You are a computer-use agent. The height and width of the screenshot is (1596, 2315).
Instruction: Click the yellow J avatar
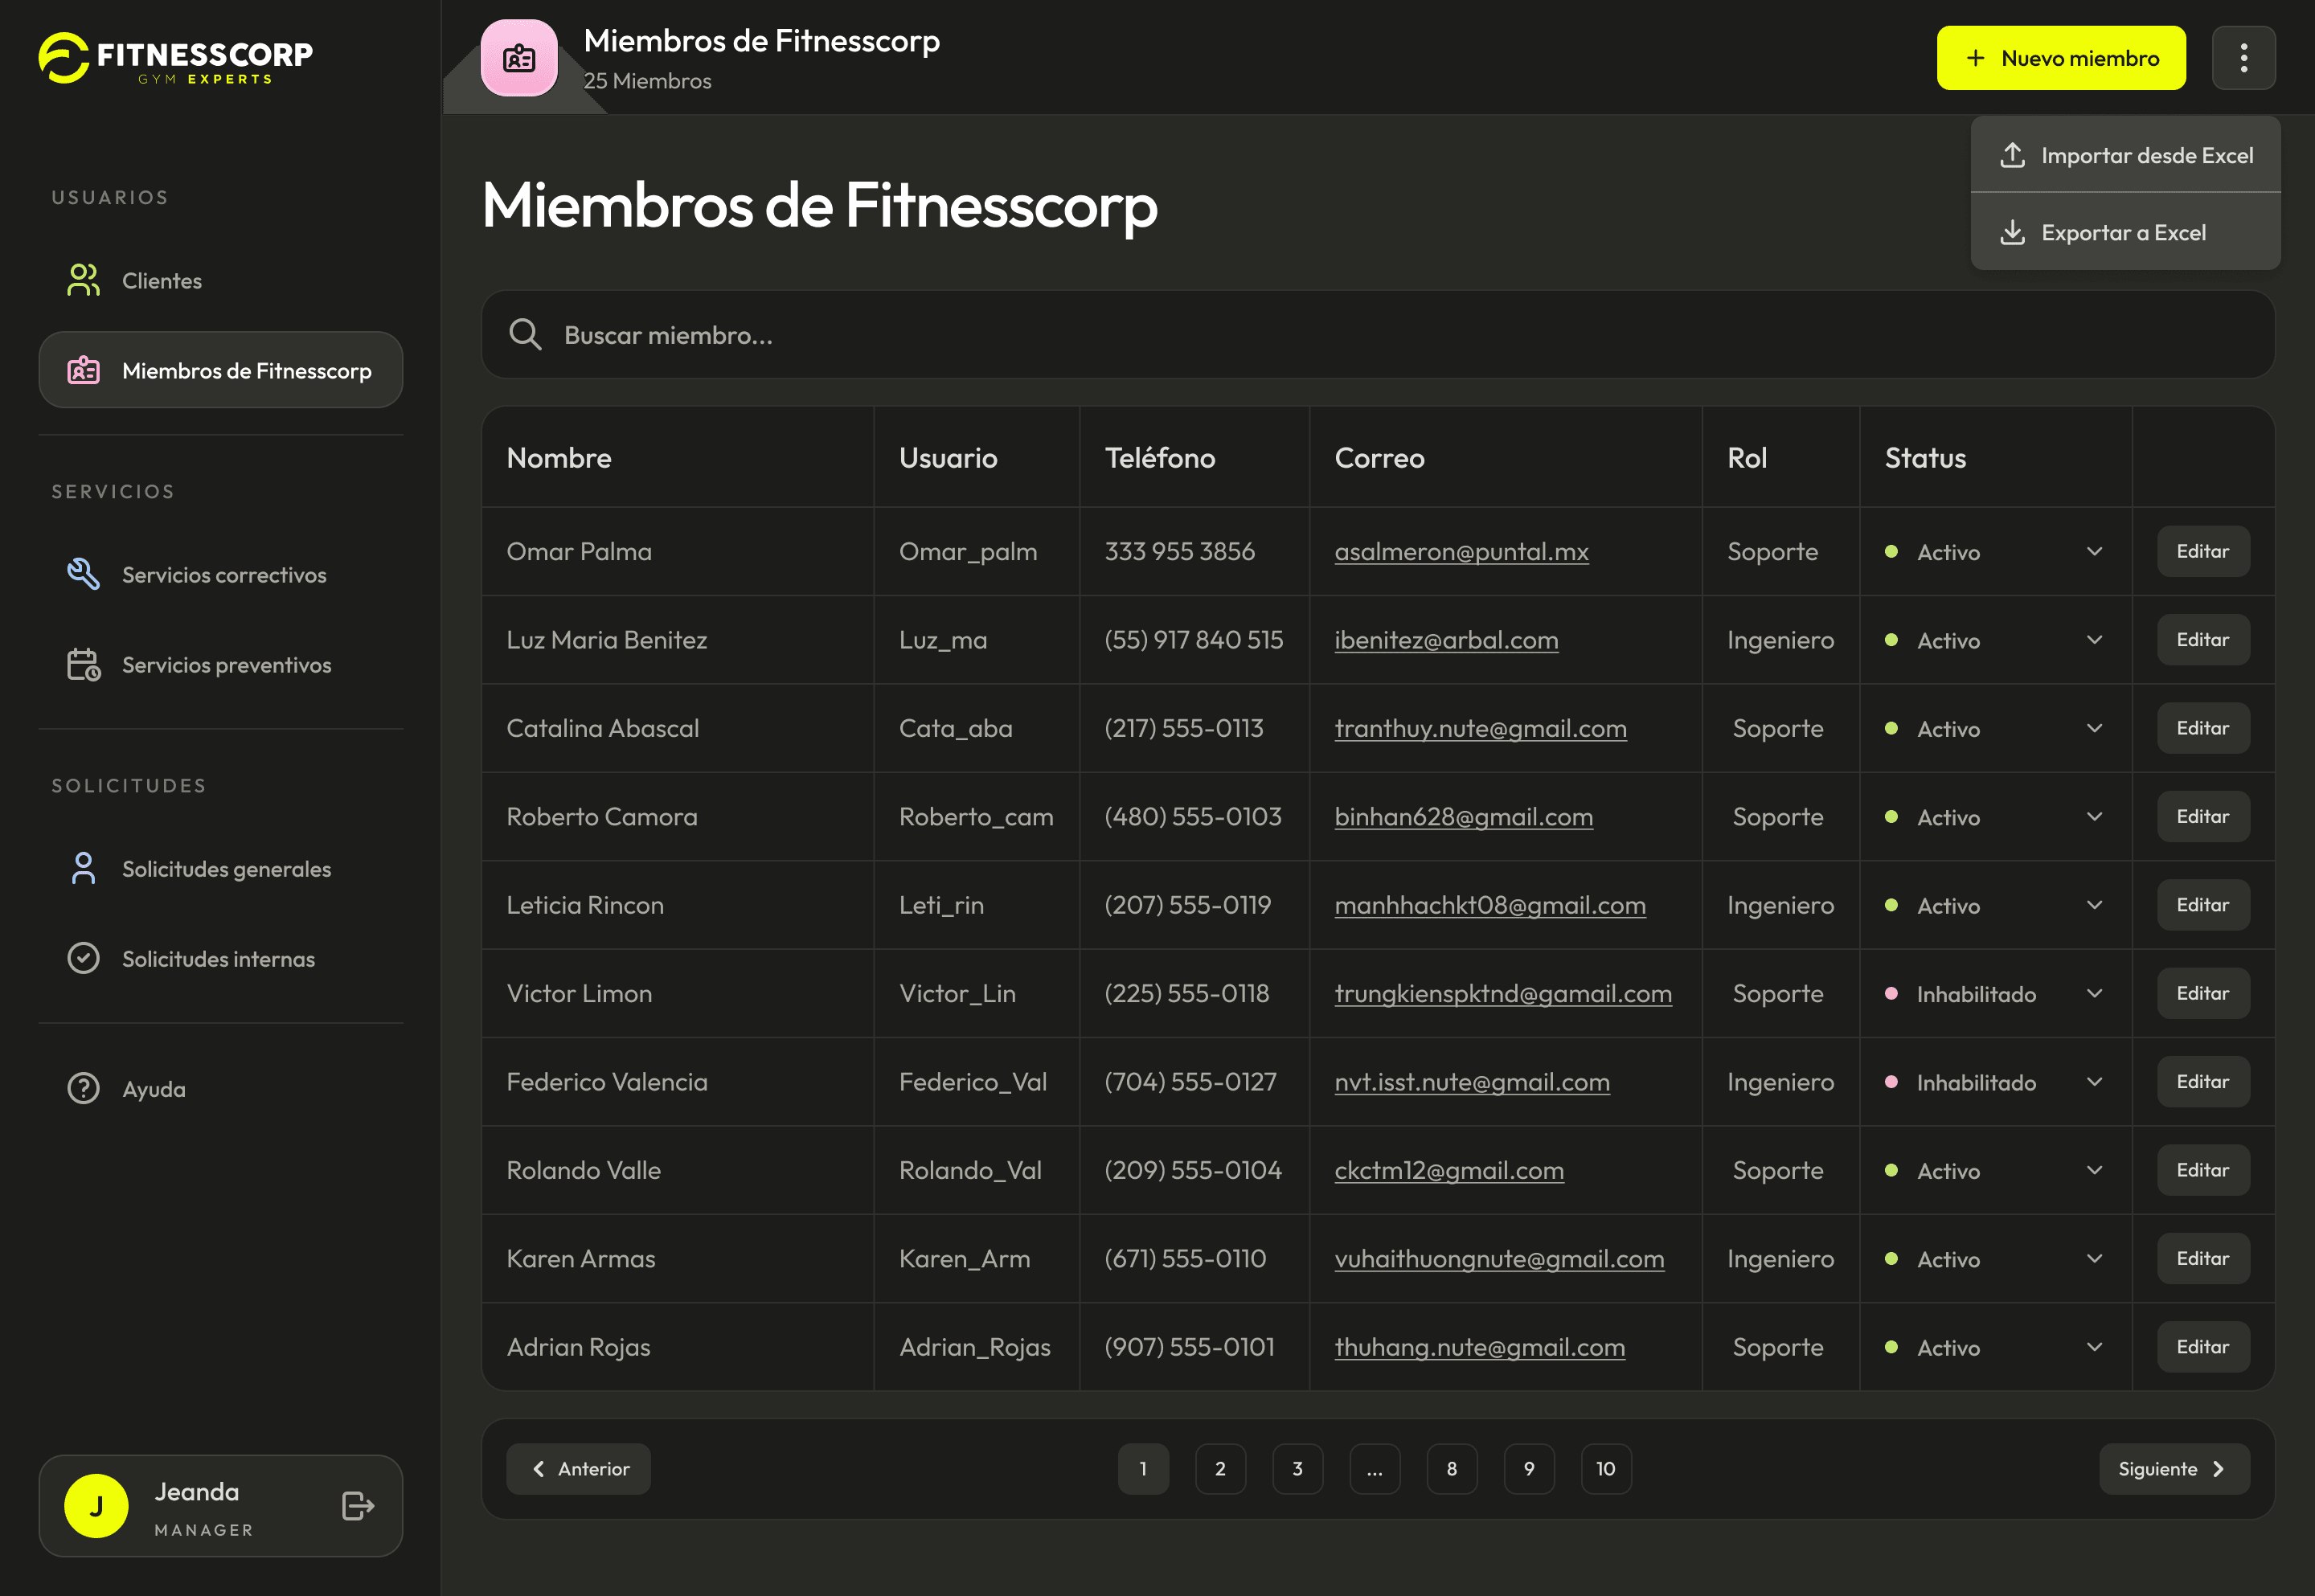(96, 1505)
